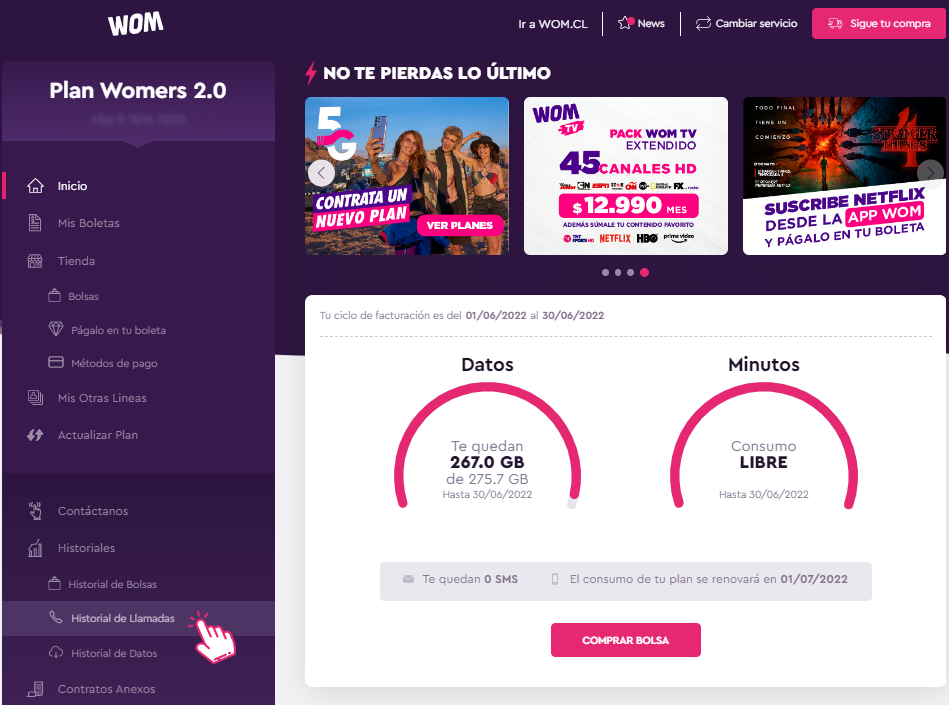Click the Mis Boletas document icon
Image resolution: width=949 pixels, height=705 pixels.
pyautogui.click(x=35, y=223)
